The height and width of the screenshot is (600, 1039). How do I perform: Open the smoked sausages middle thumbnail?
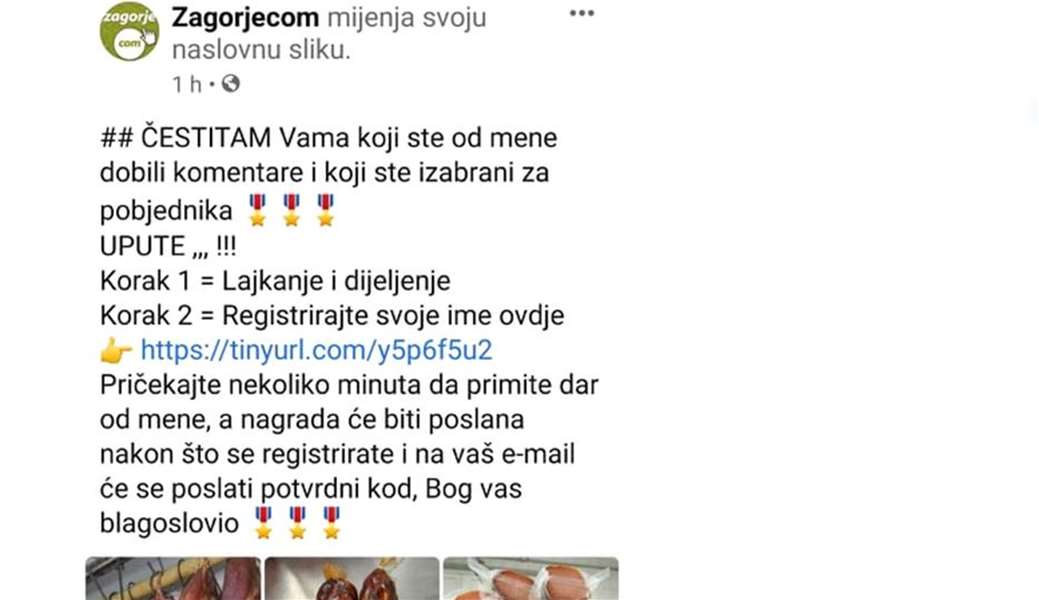click(x=352, y=579)
